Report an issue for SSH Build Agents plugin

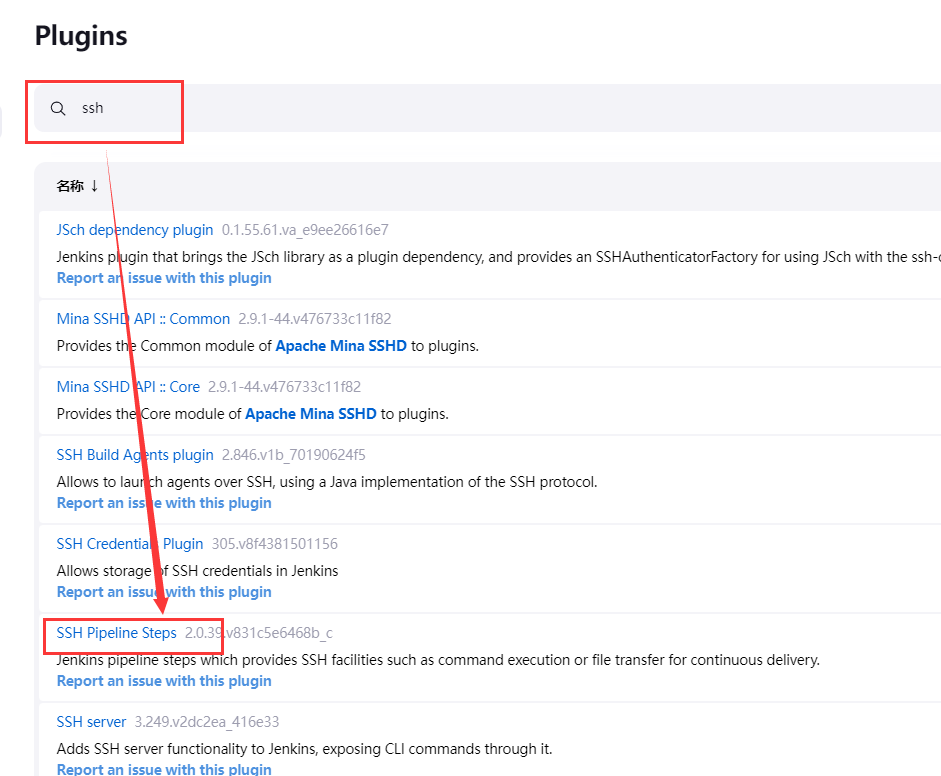[x=164, y=503]
